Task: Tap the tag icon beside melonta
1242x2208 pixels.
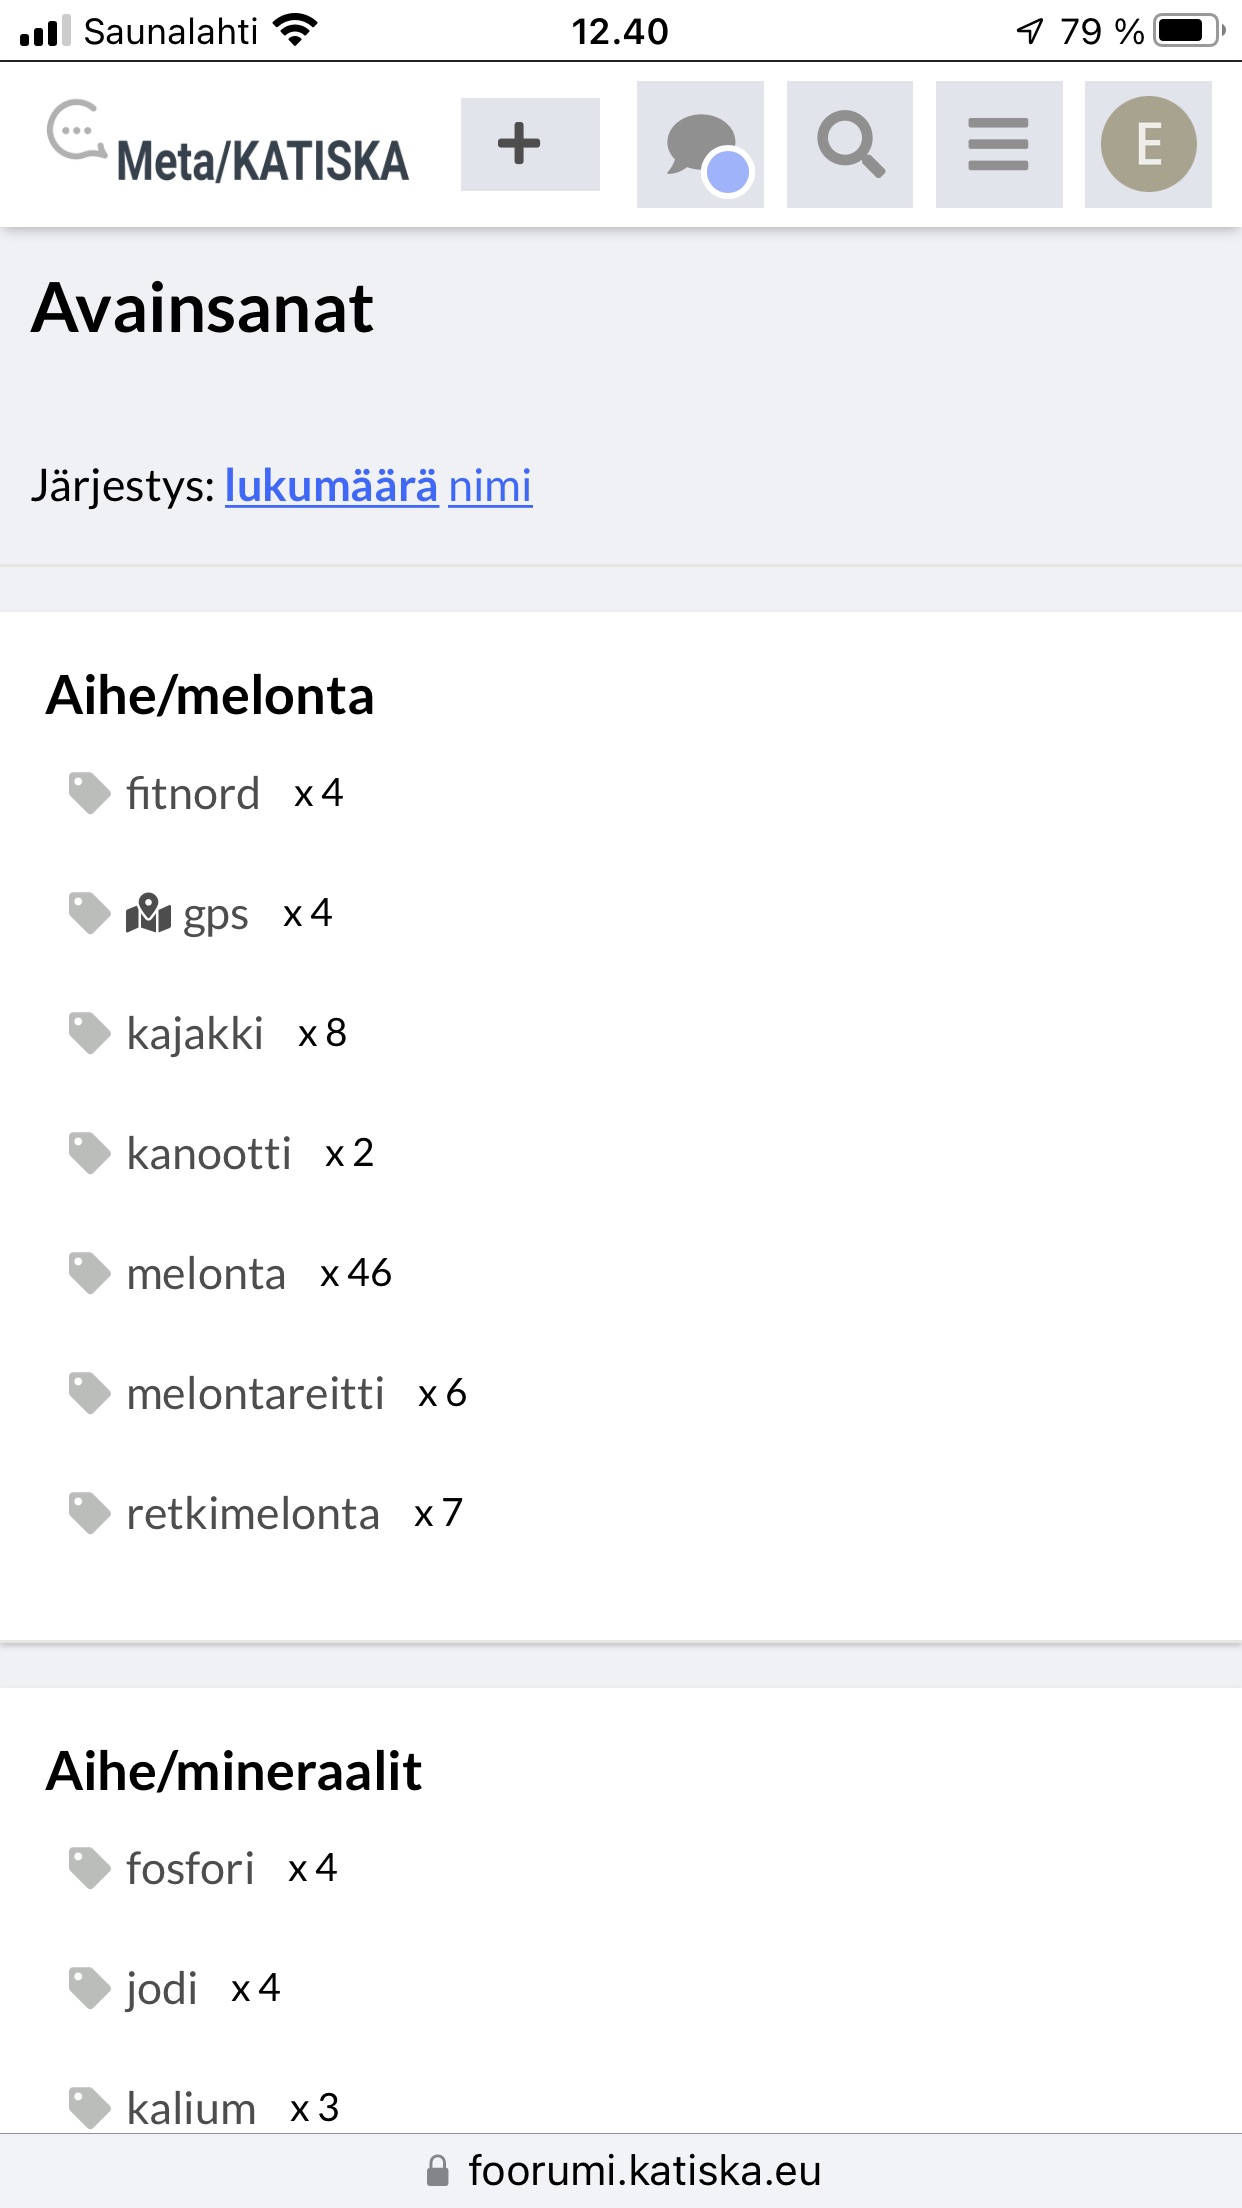Action: pos(89,1273)
